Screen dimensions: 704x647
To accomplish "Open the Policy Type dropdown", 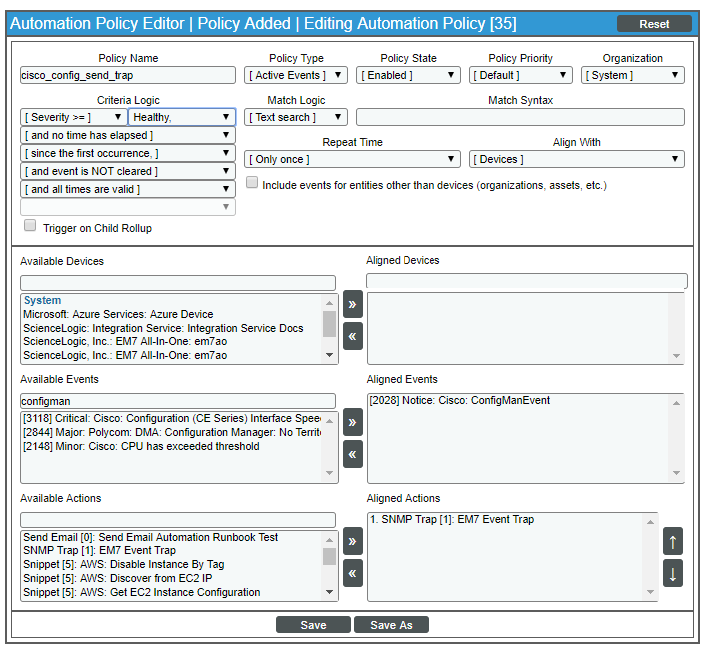I will click(x=296, y=75).
